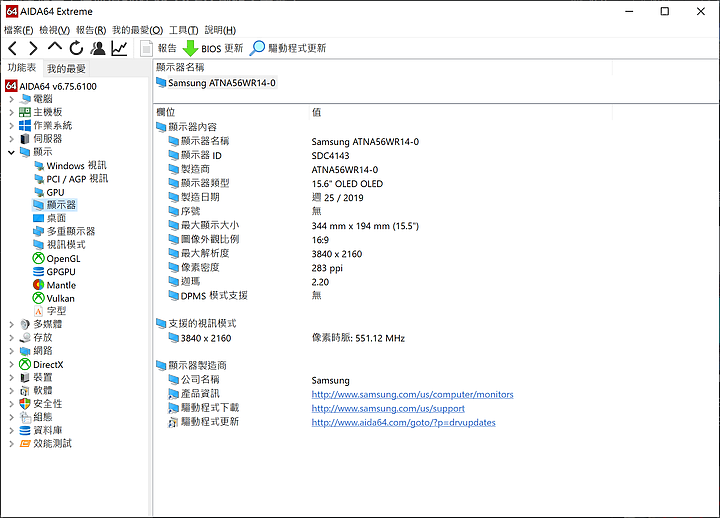Click the Vulkan icon in the tree
The image size is (720, 518).
(x=39, y=298)
